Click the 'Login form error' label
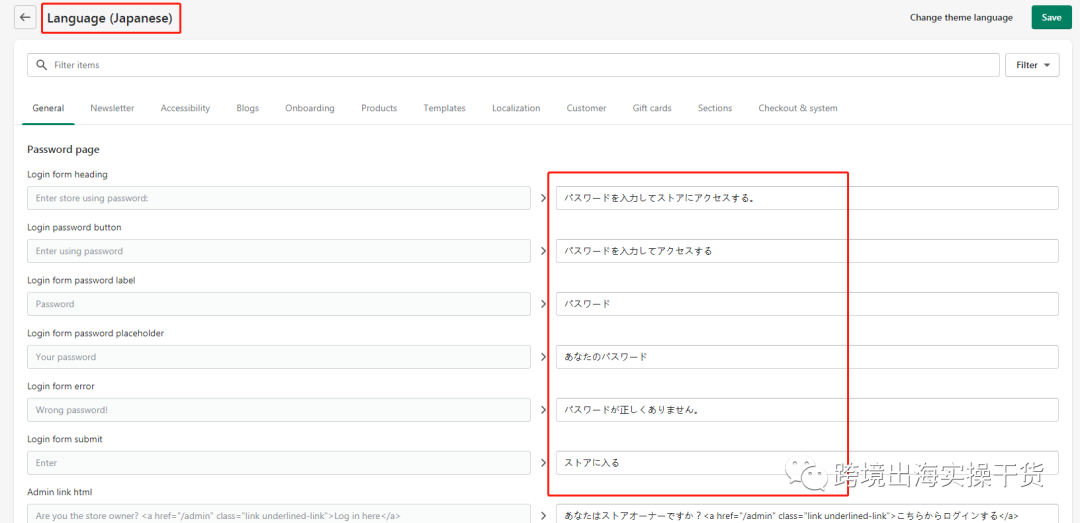This screenshot has height=523, width=1080. pos(60,386)
